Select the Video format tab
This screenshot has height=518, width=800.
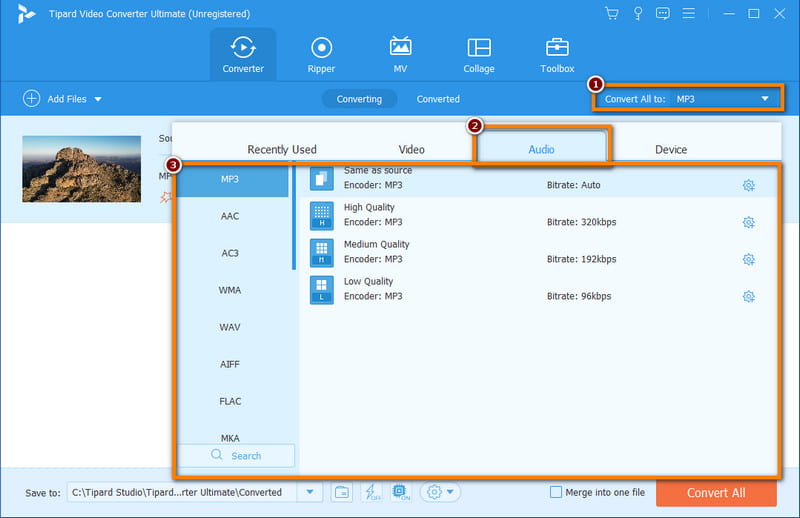point(411,150)
